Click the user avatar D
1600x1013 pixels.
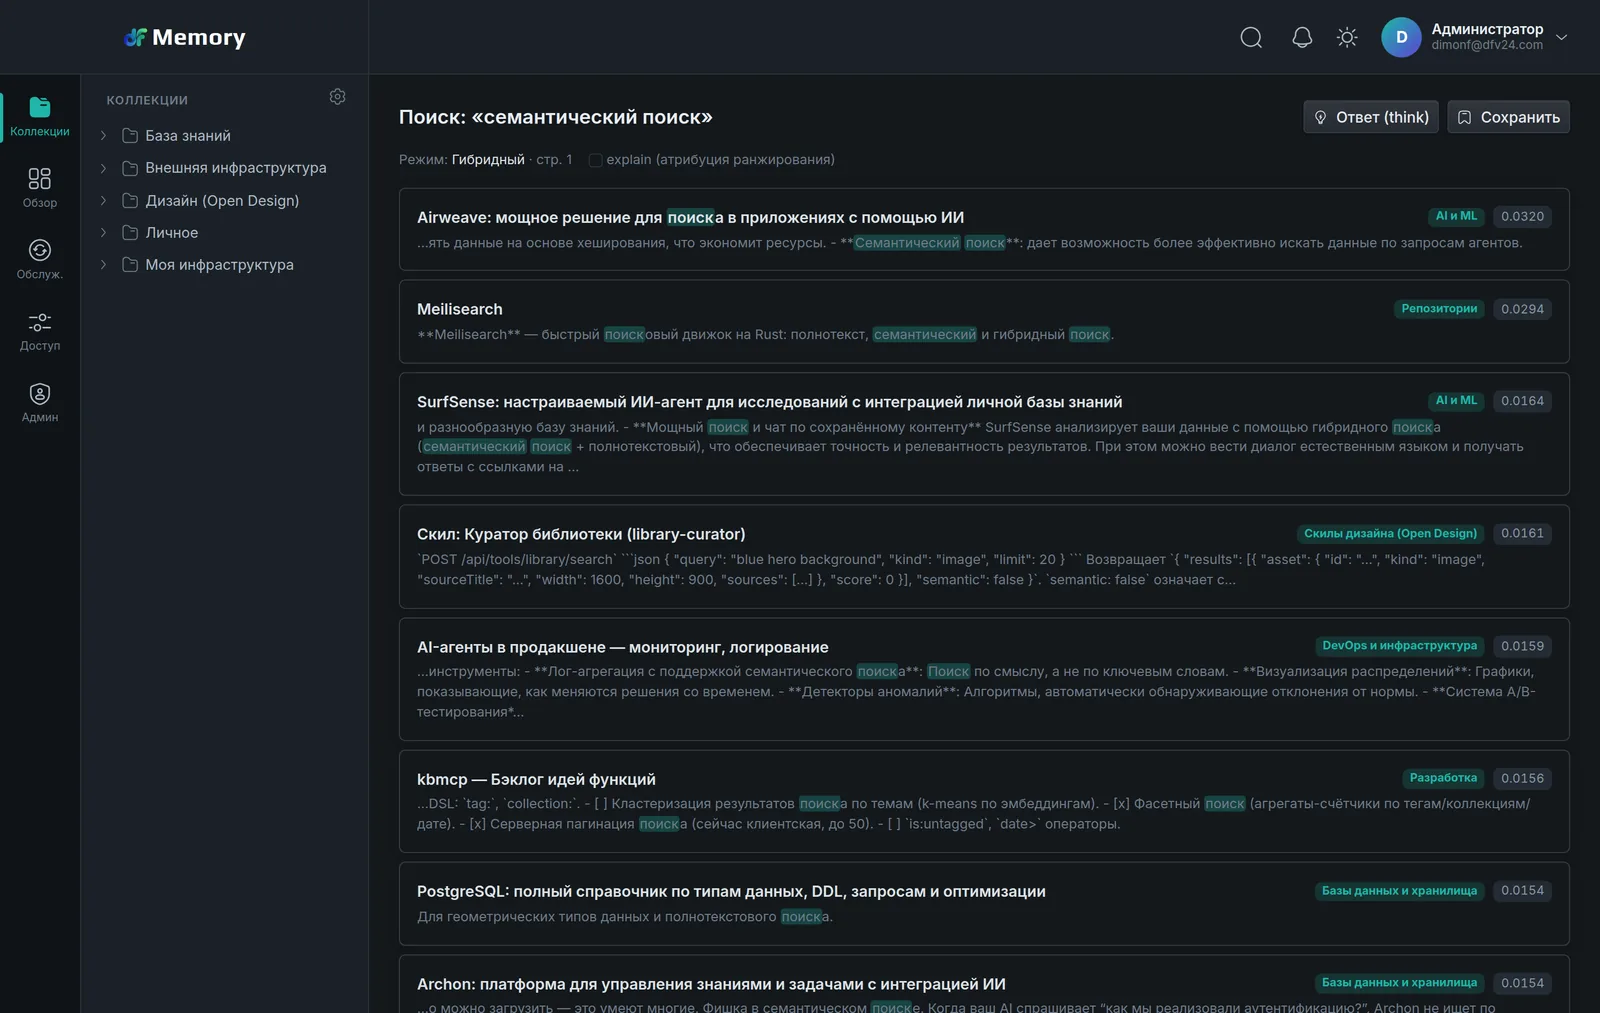click(1401, 37)
